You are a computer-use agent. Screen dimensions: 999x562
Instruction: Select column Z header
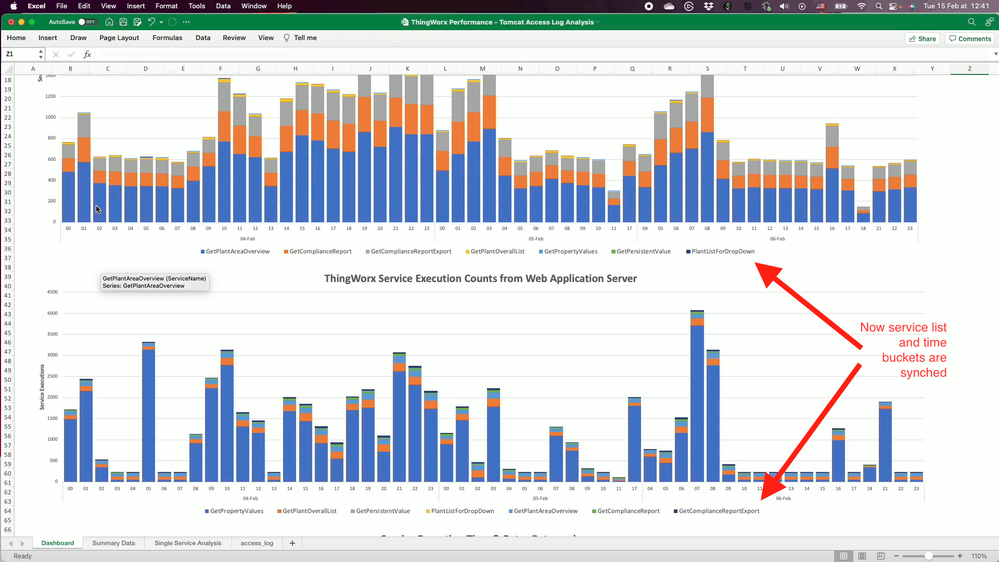tap(970, 69)
